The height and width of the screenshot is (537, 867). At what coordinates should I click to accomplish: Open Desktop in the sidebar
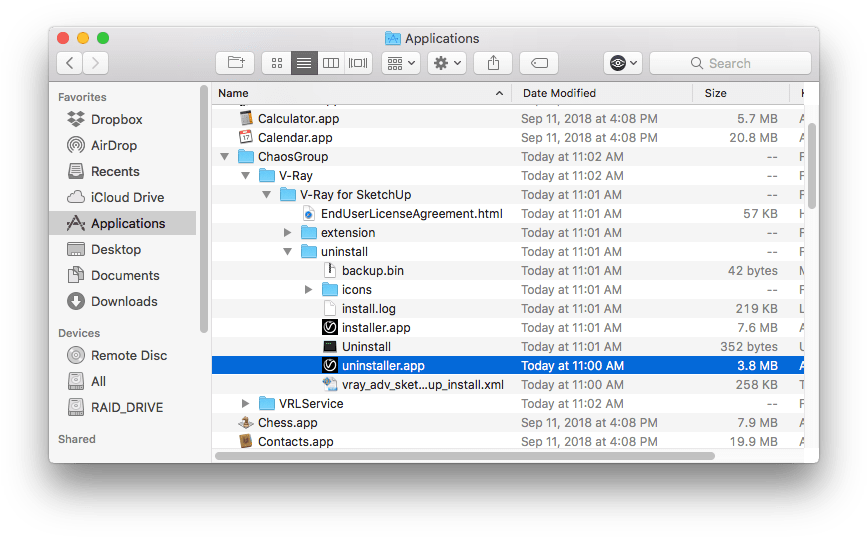pyautogui.click(x=116, y=249)
